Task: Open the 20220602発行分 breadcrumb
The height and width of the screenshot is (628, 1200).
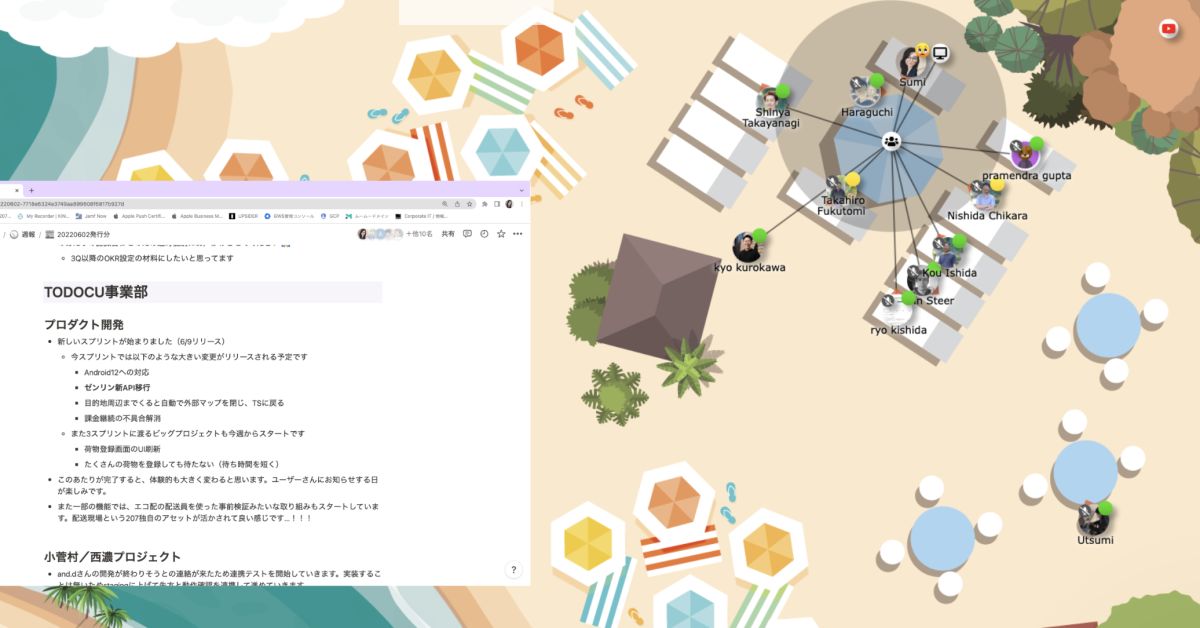Action: click(78, 234)
